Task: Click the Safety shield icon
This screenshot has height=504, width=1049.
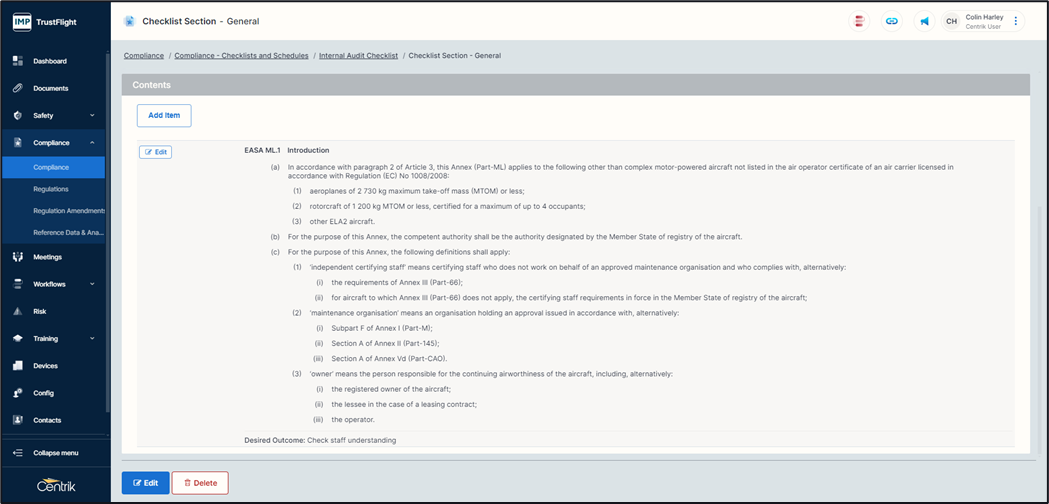Action: click(18, 116)
